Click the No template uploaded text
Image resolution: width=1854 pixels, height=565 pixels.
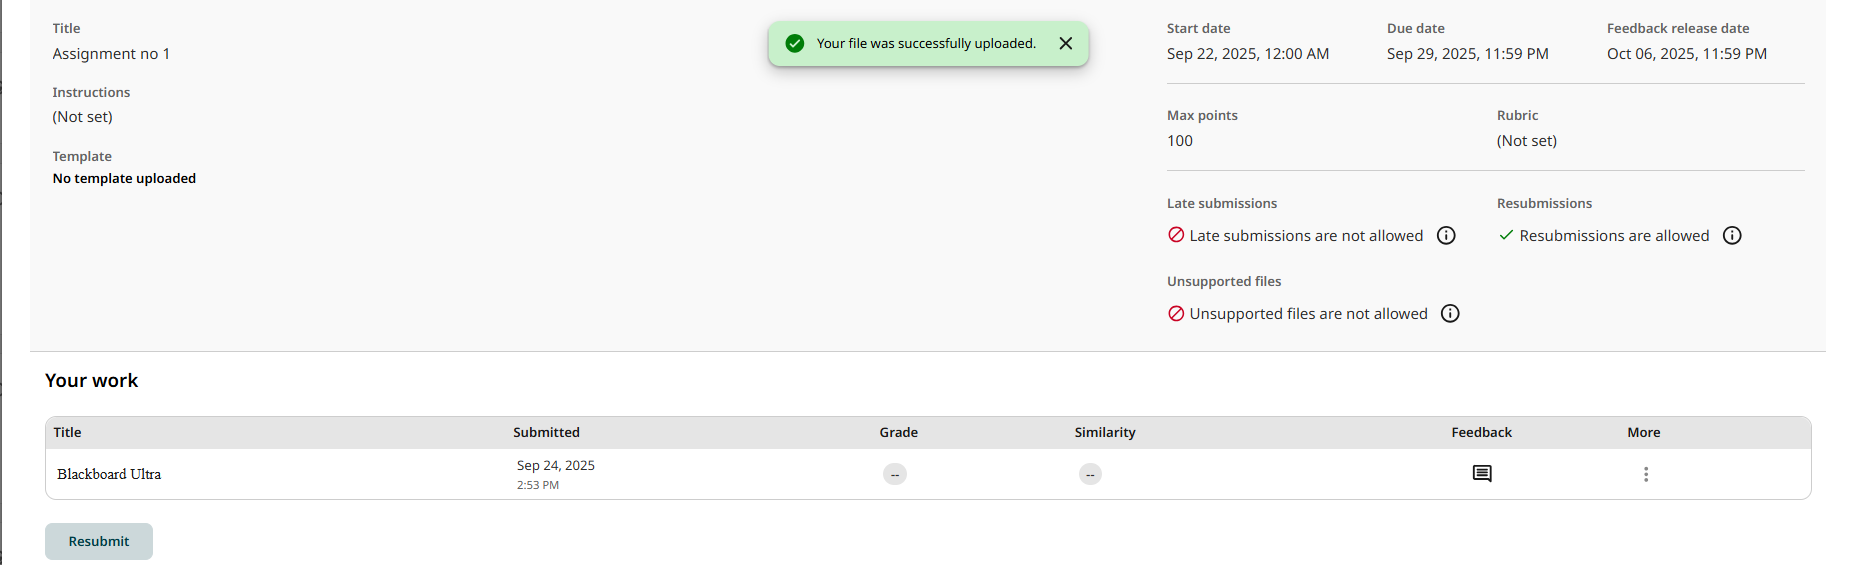(124, 179)
